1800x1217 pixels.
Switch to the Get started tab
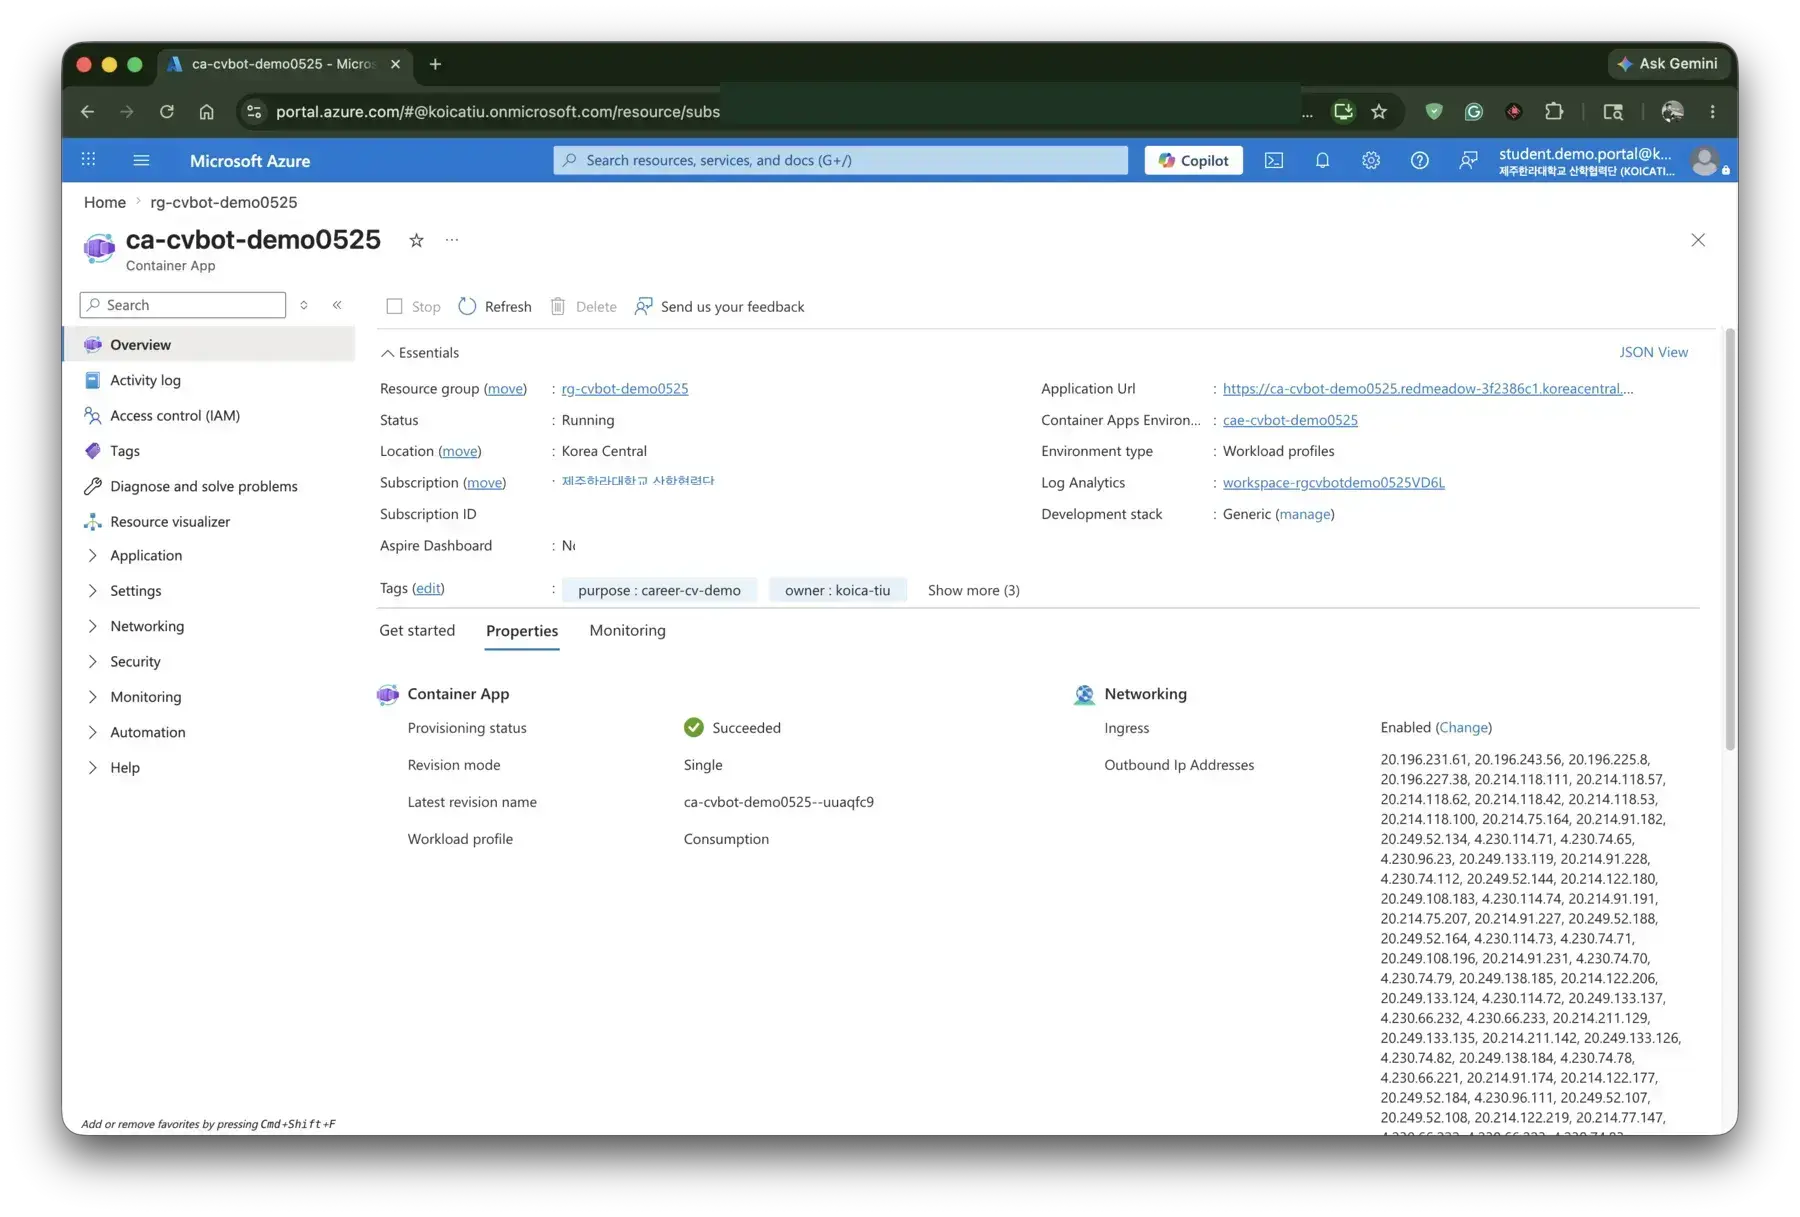pyautogui.click(x=417, y=630)
